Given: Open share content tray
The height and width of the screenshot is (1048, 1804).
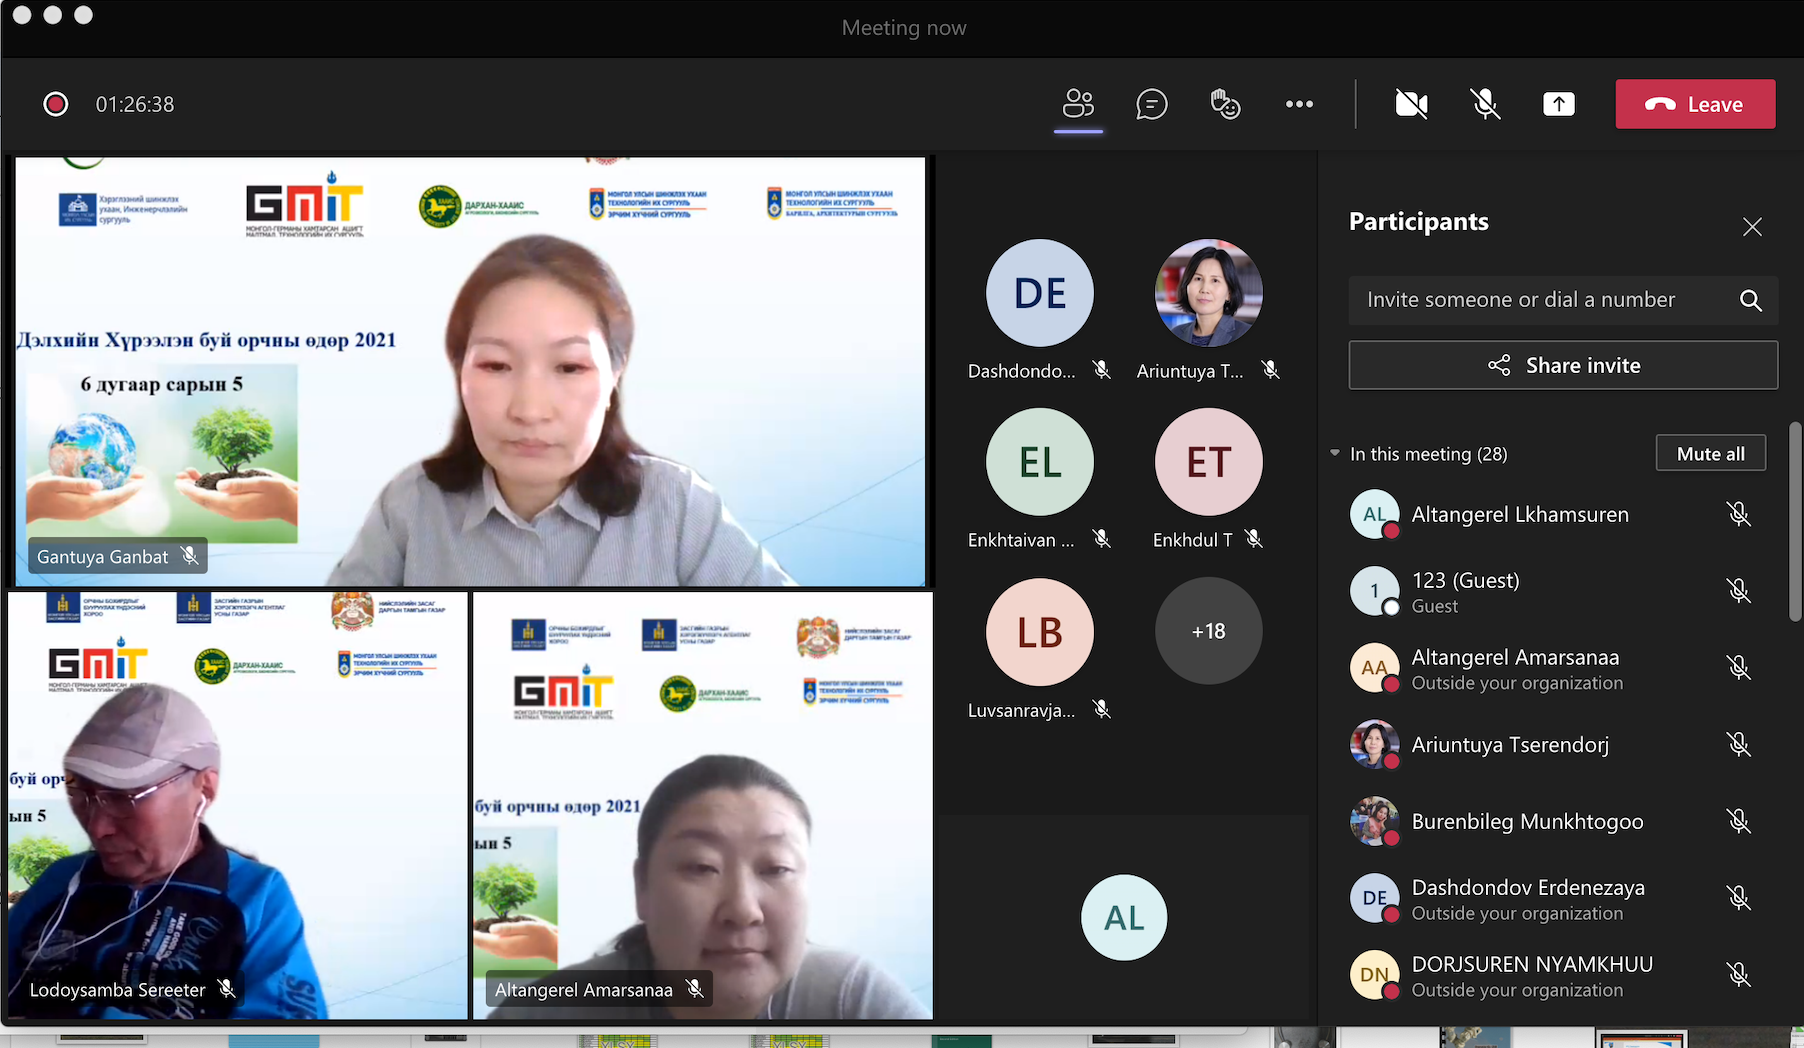Looking at the screenshot, I should [x=1558, y=104].
